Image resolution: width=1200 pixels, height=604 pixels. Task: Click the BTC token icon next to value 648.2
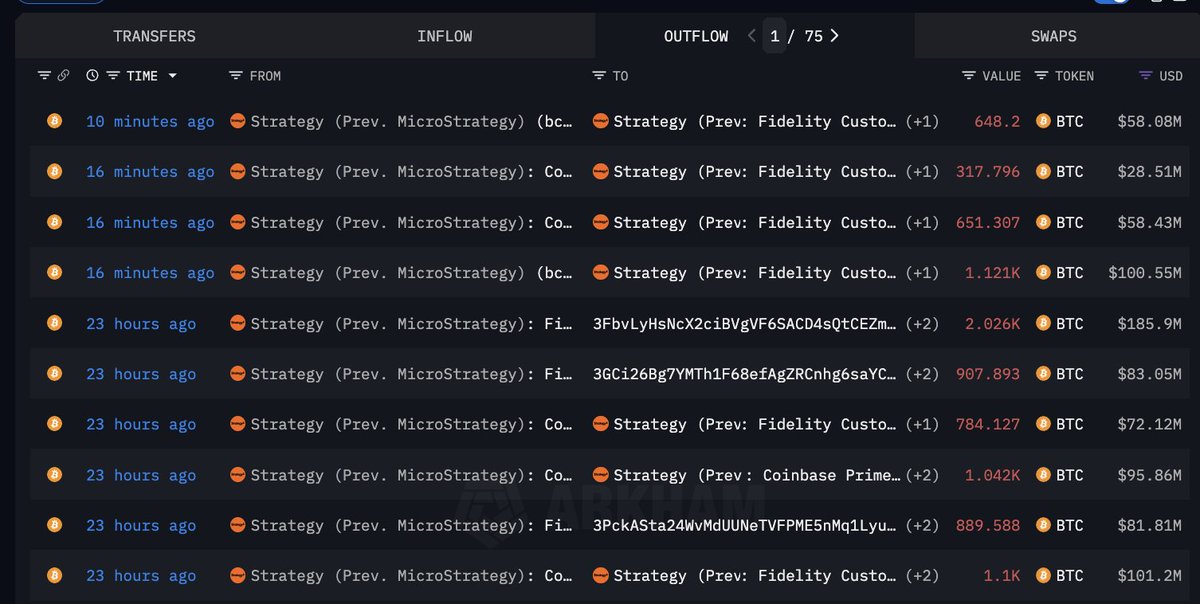coord(1043,121)
